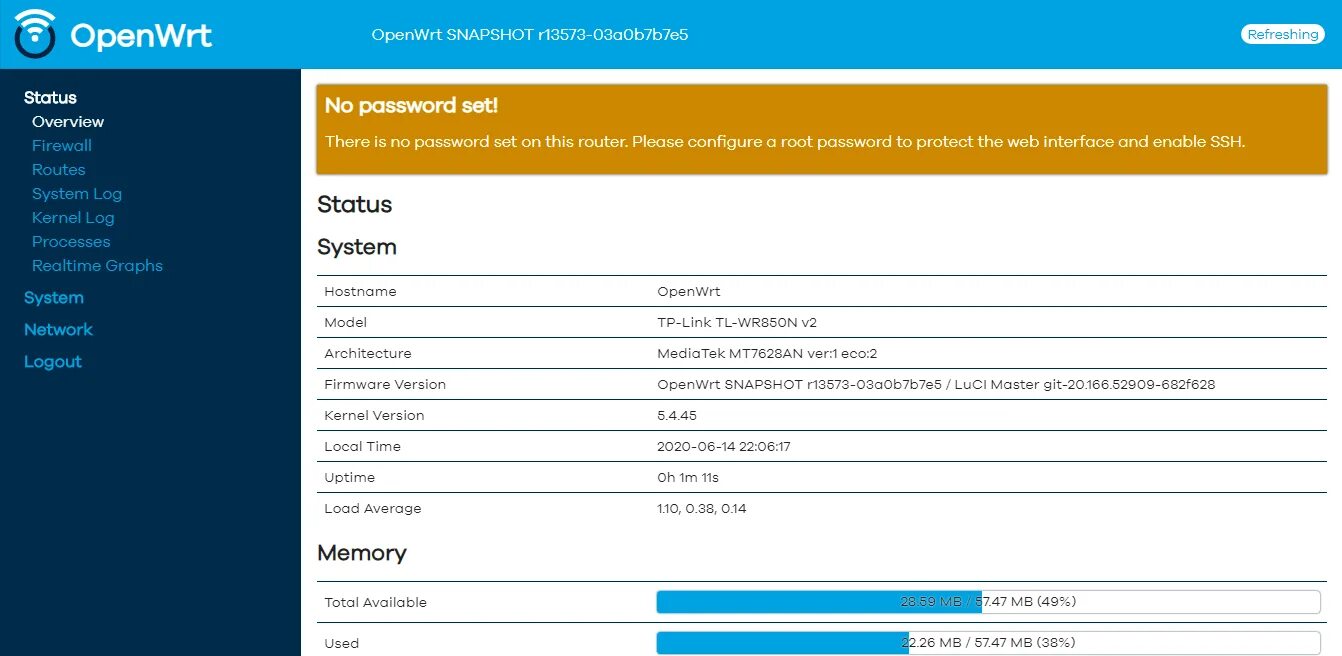
Task: Click the 'Architecture' row label
Action: [368, 353]
